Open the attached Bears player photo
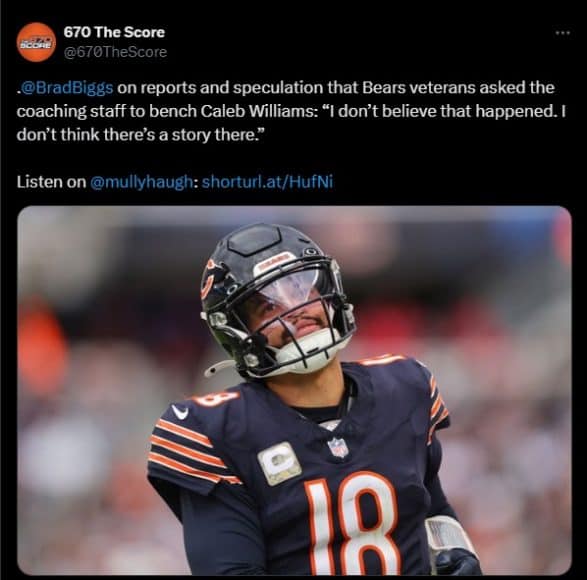 [294, 390]
